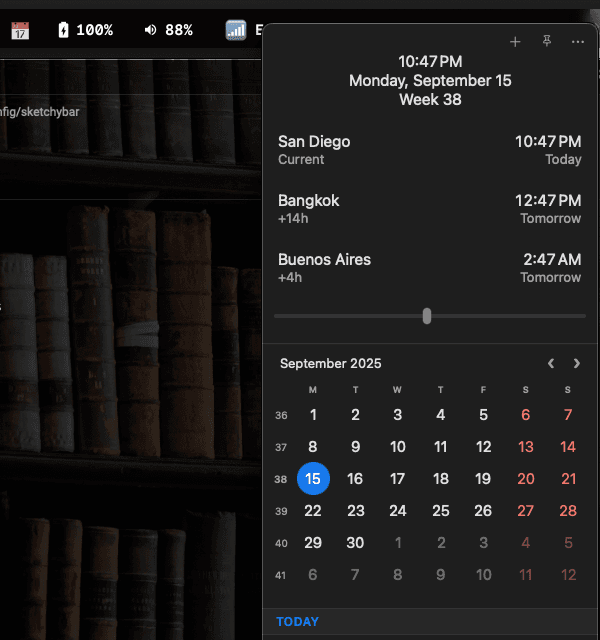Advance to next month using right chevron
This screenshot has height=640, width=600.
point(576,364)
